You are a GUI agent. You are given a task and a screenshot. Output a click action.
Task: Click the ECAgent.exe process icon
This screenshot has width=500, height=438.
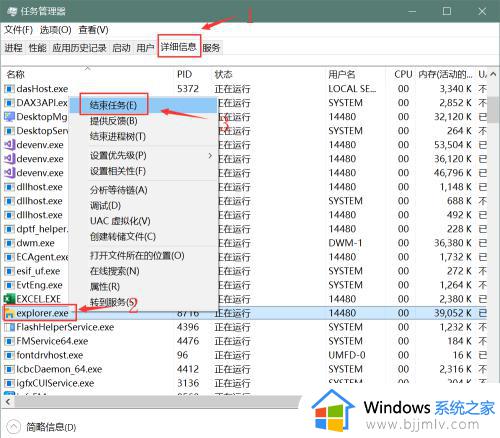(9, 257)
